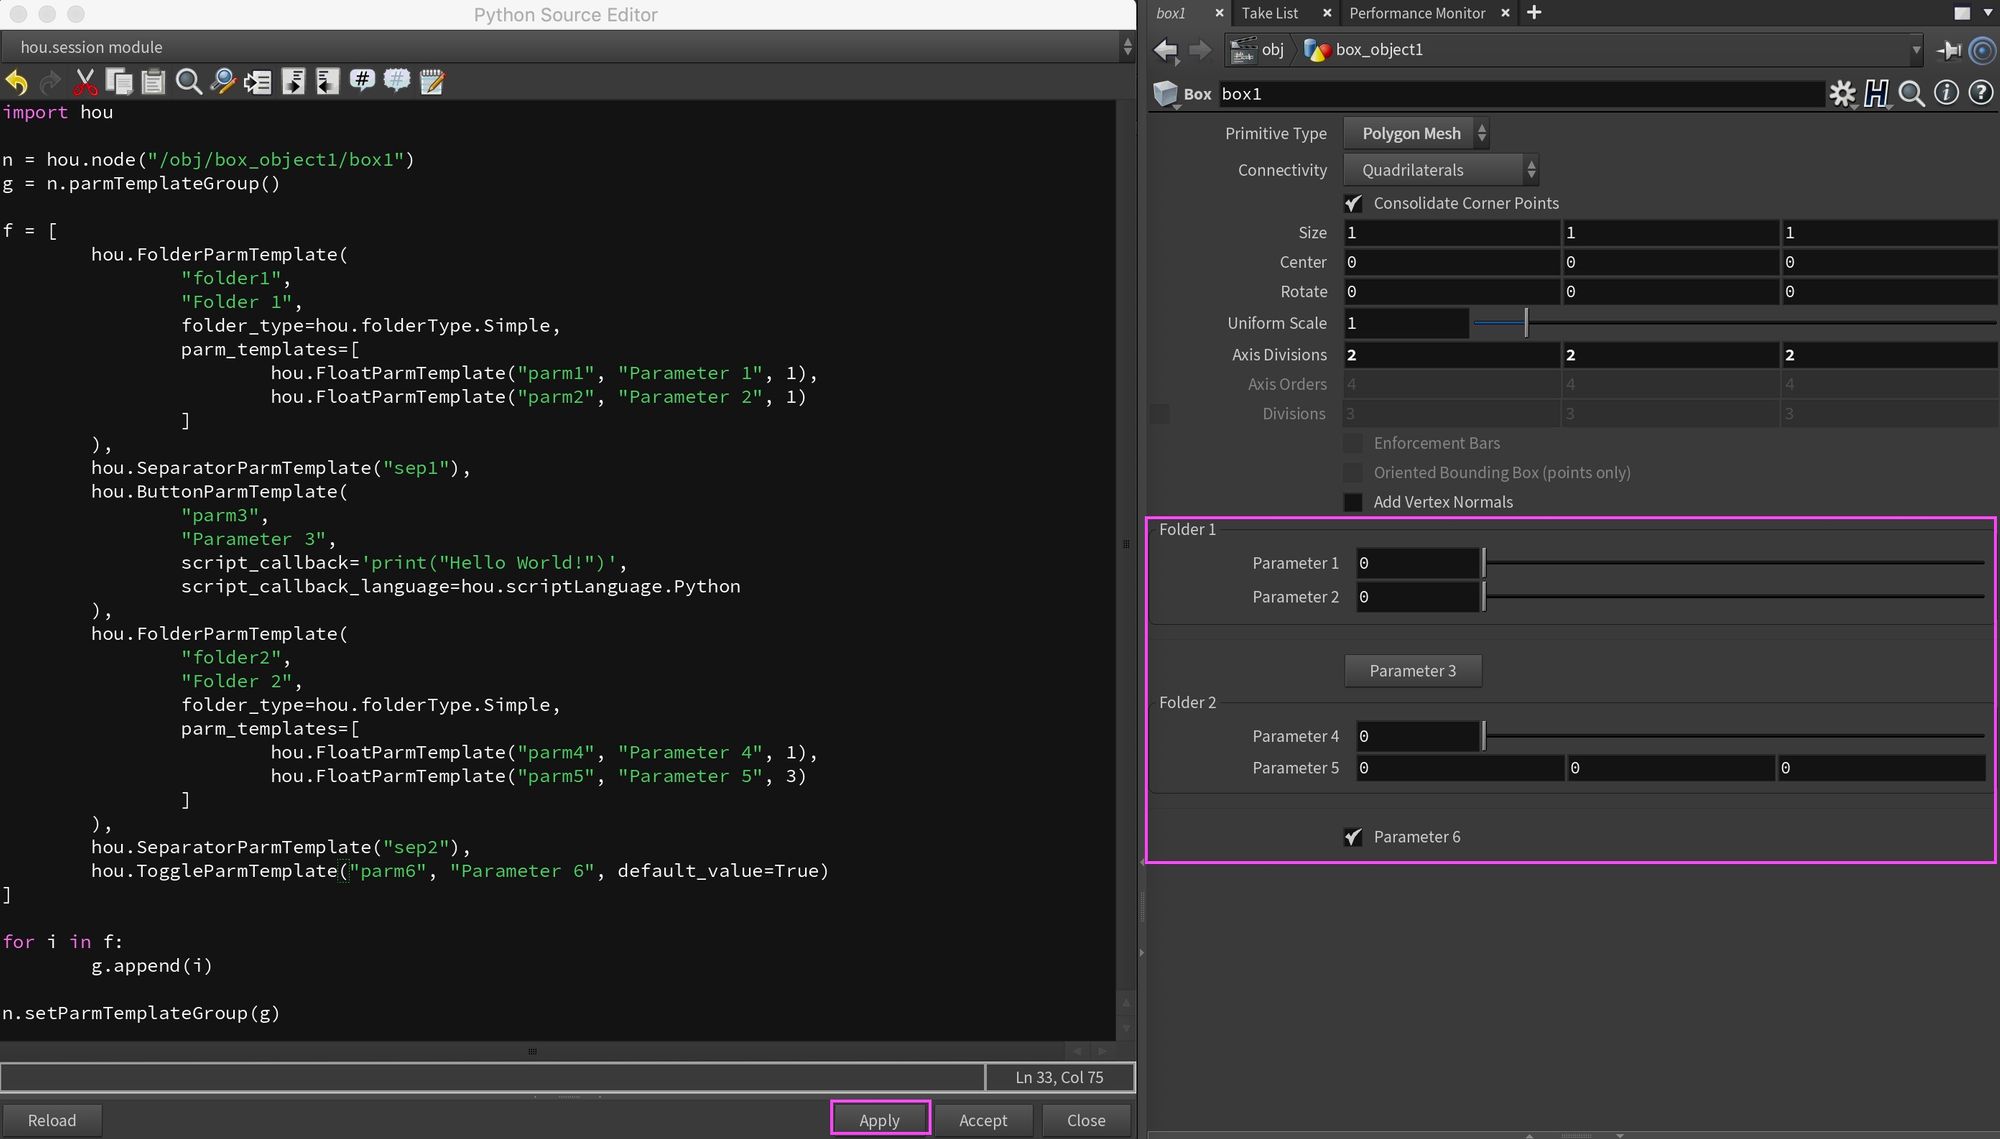The width and height of the screenshot is (2000, 1139).
Task: Shift code selection left
Action: [x=327, y=82]
